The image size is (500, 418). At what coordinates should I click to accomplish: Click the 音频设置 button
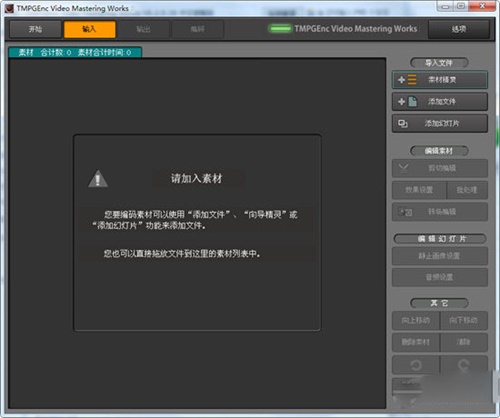tap(440, 277)
